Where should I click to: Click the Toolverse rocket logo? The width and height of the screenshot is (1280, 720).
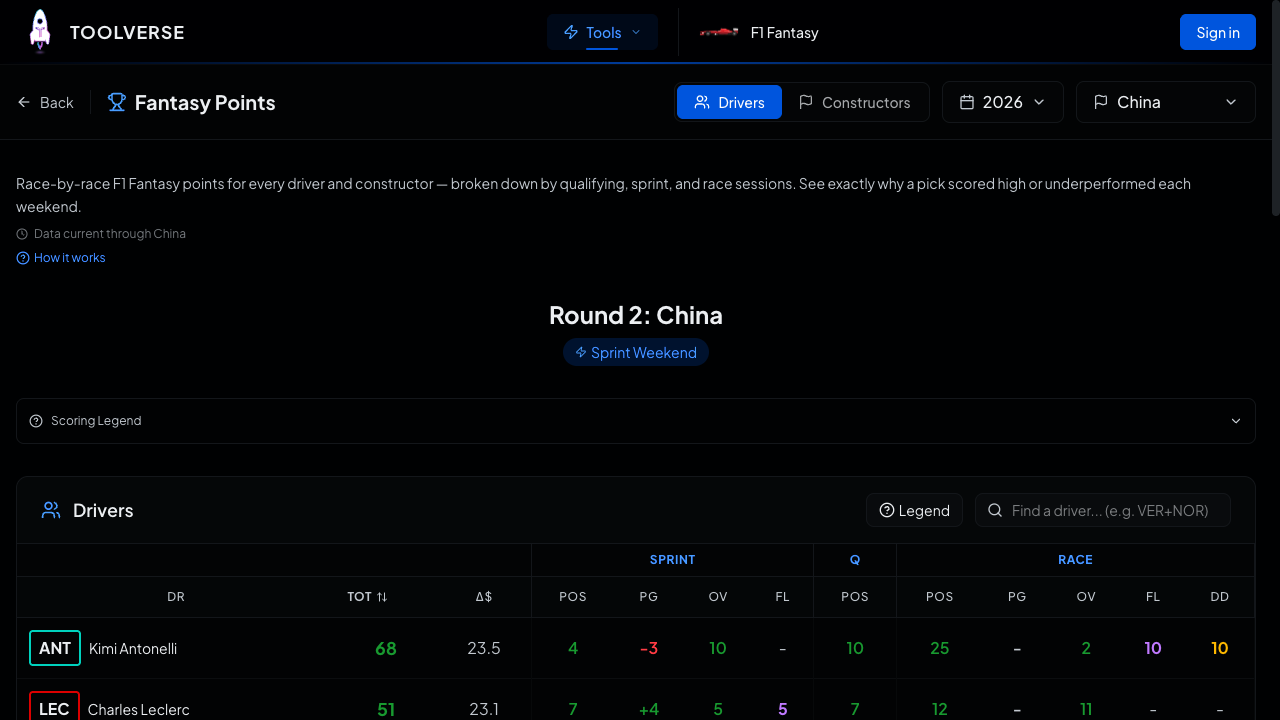click(40, 31)
